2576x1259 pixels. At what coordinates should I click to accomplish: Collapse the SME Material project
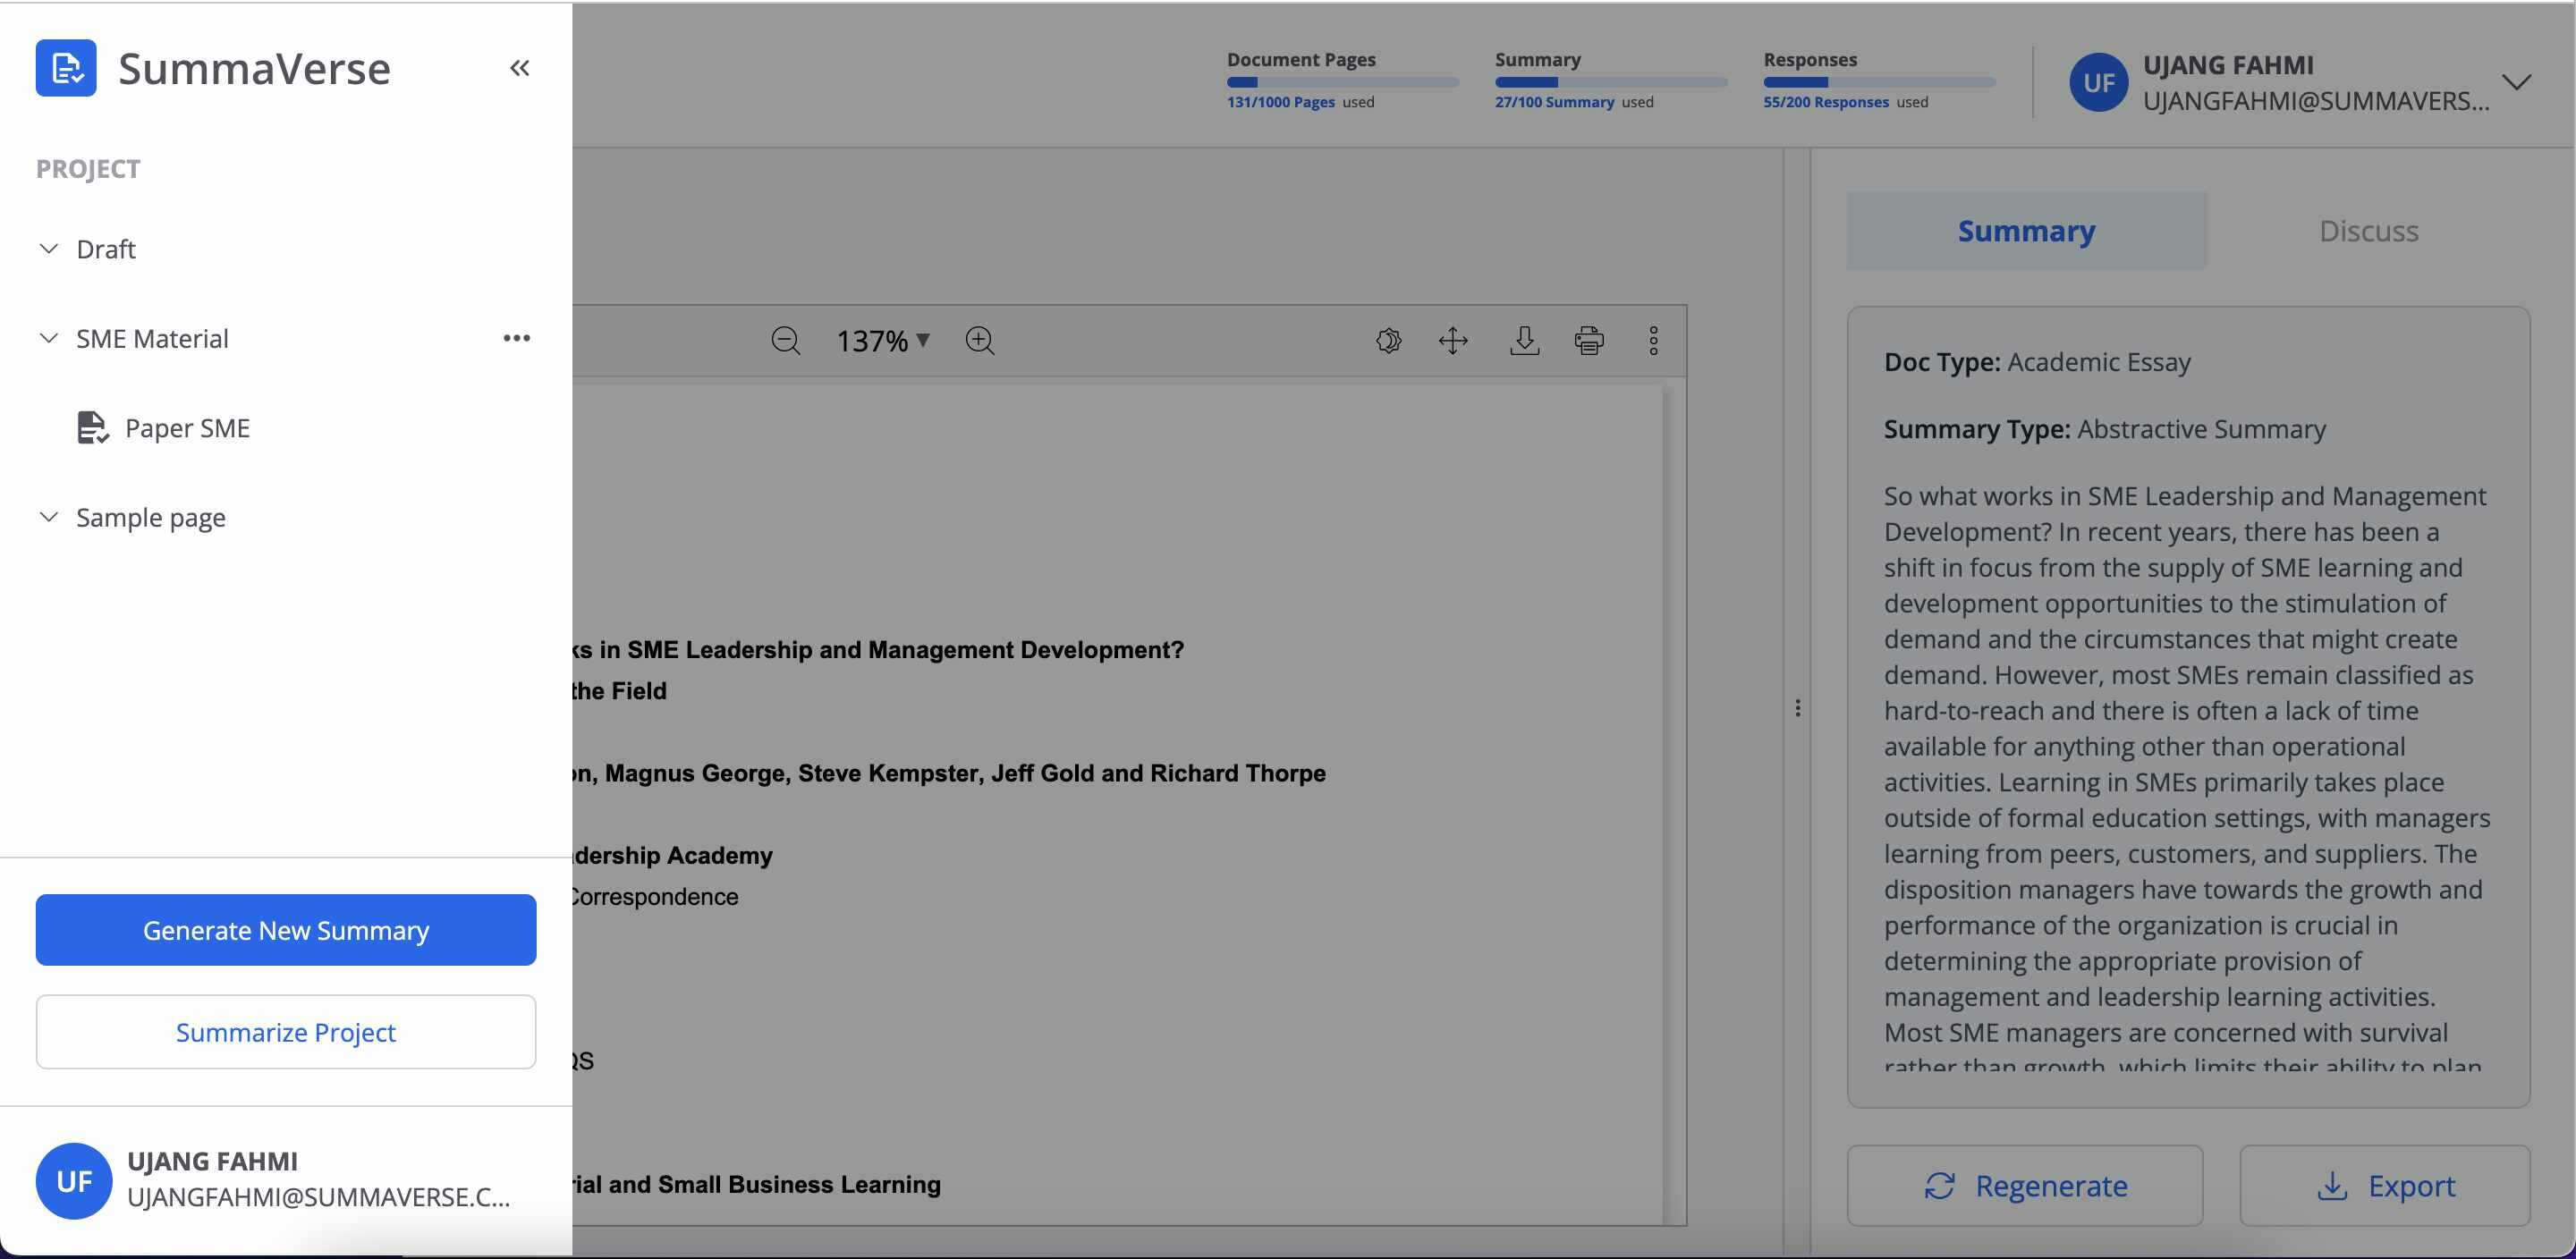pyautogui.click(x=48, y=338)
